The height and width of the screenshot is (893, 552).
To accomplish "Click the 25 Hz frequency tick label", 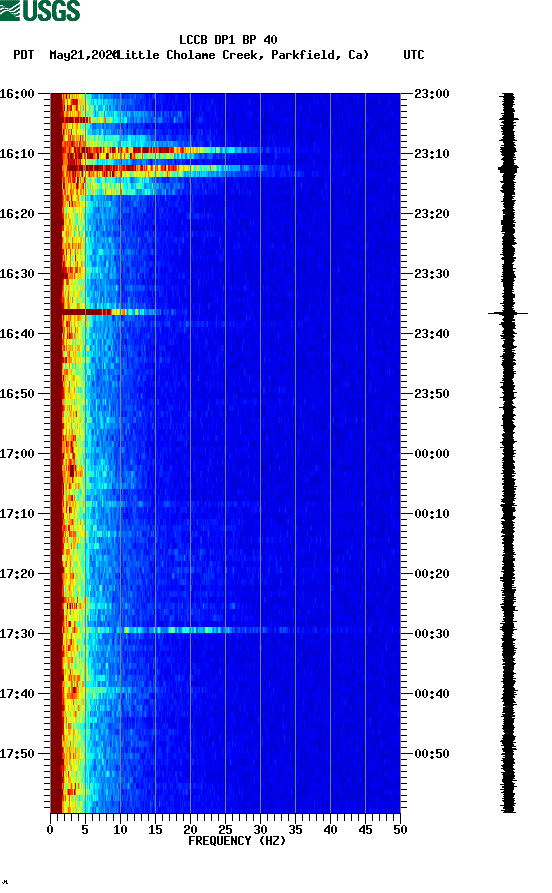I will (225, 830).
